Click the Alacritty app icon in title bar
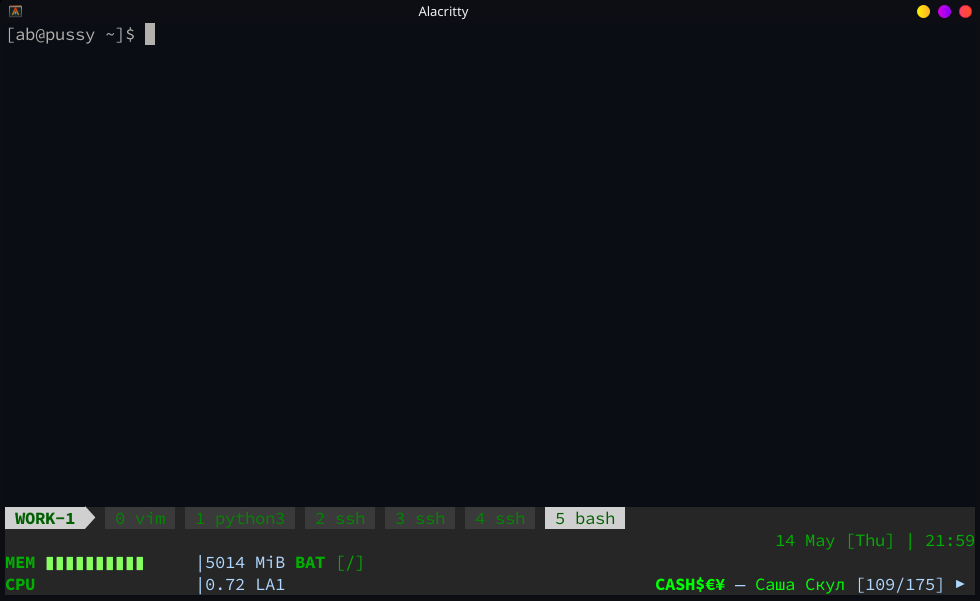 (15, 12)
